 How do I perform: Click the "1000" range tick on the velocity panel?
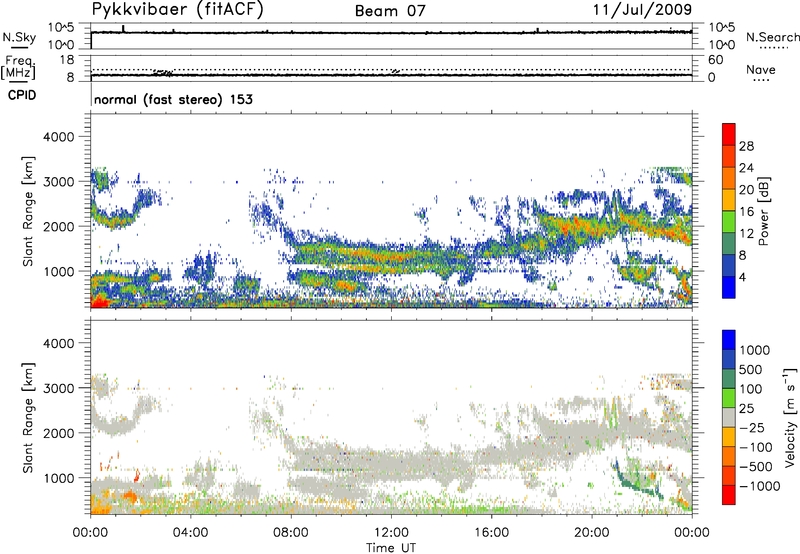click(x=58, y=478)
